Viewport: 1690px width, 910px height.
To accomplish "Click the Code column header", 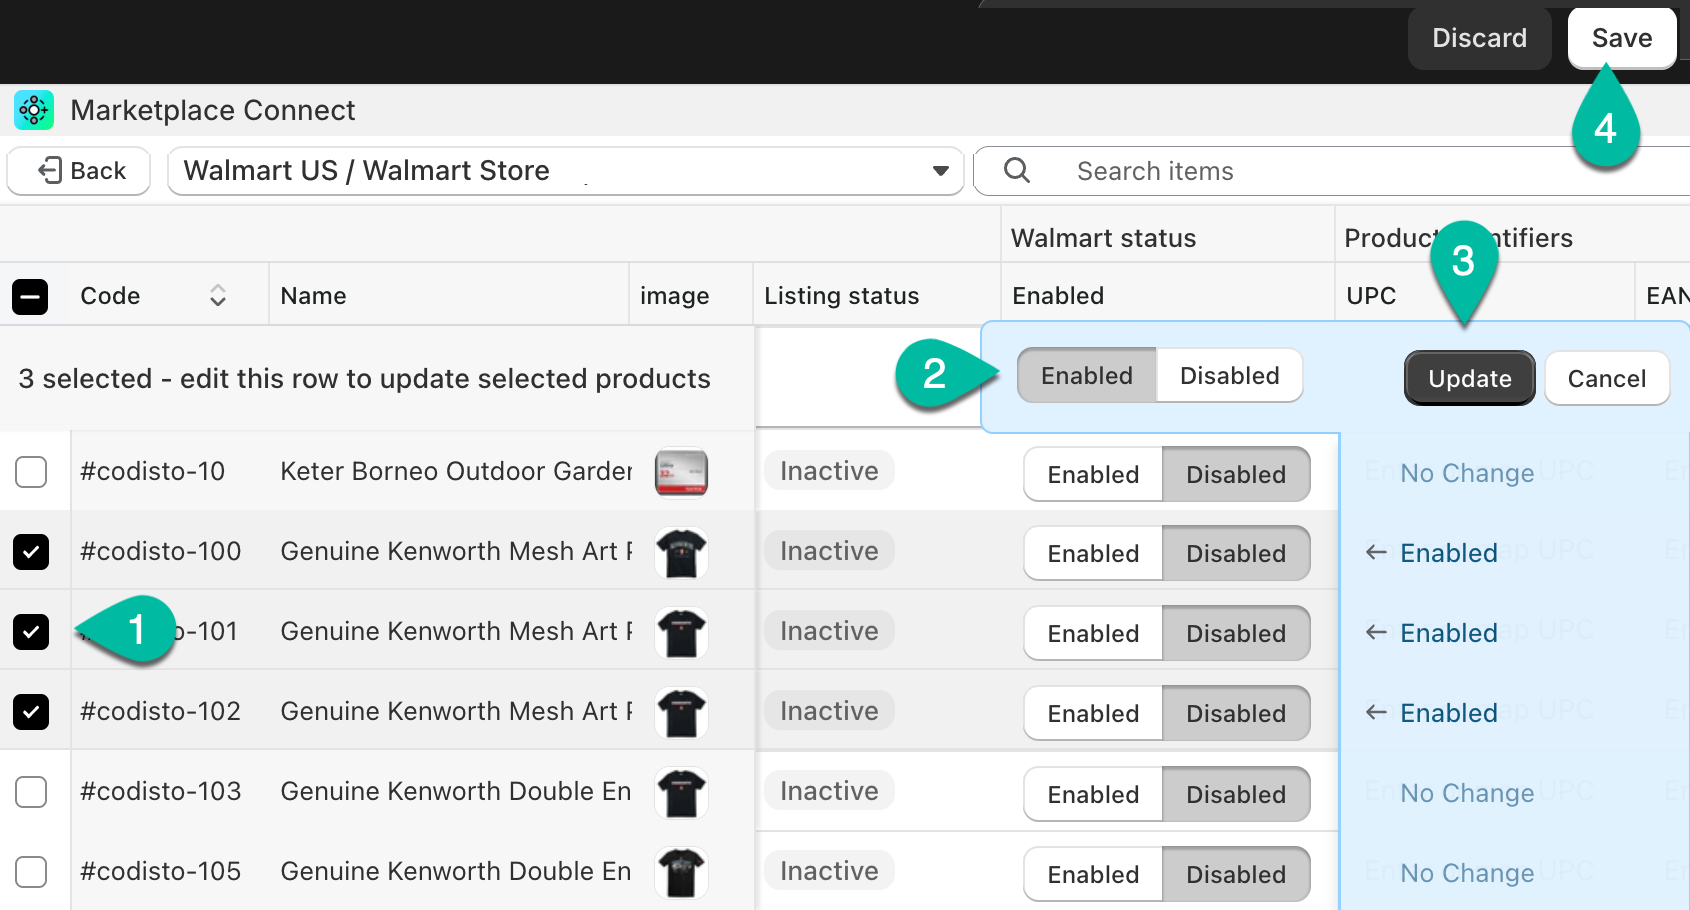I will point(110,296).
